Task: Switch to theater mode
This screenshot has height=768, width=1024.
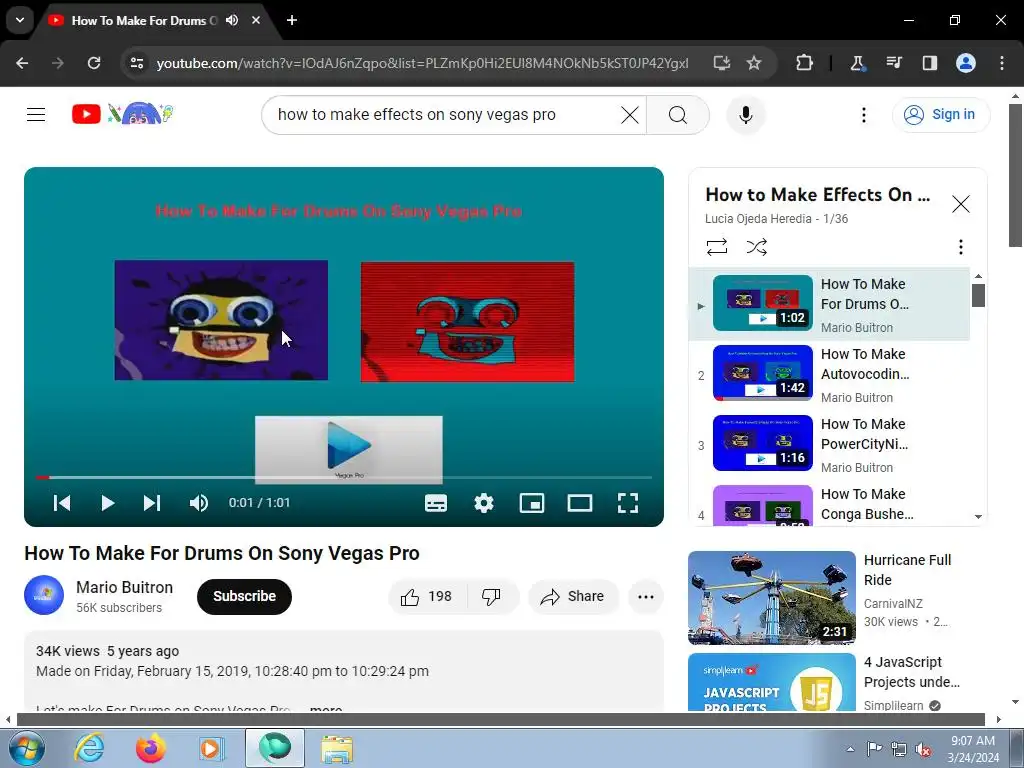Action: [x=579, y=503]
